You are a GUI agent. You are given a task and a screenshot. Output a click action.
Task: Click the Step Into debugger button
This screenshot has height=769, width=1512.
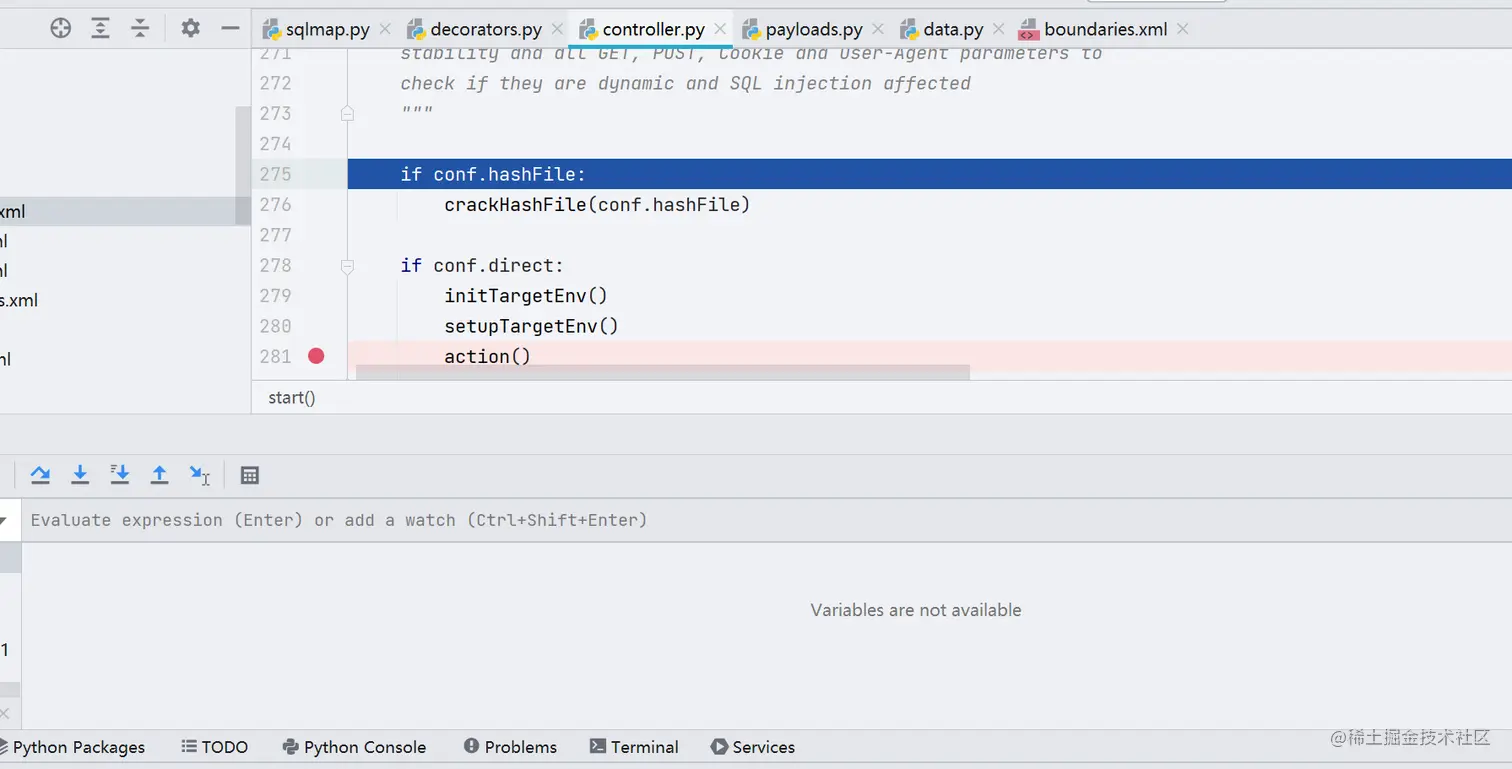pos(80,475)
